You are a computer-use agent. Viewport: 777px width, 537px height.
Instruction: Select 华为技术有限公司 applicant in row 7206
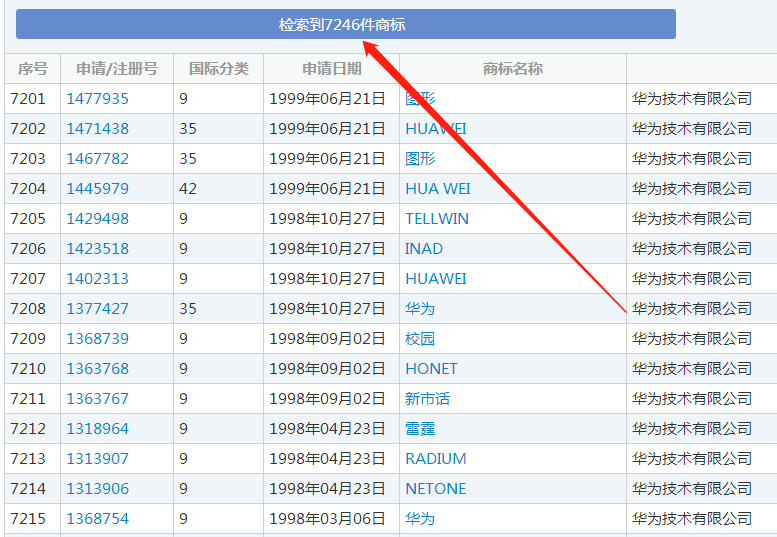tap(692, 249)
